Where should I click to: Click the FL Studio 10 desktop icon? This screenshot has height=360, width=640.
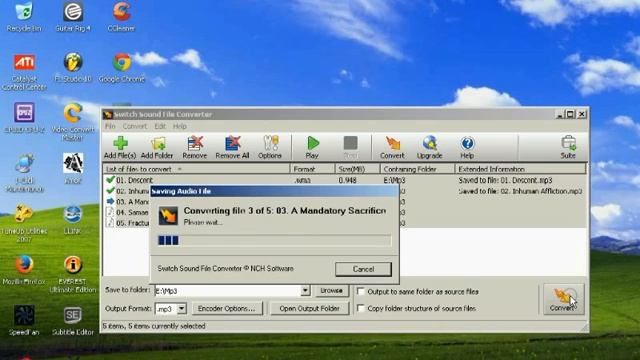(x=73, y=67)
